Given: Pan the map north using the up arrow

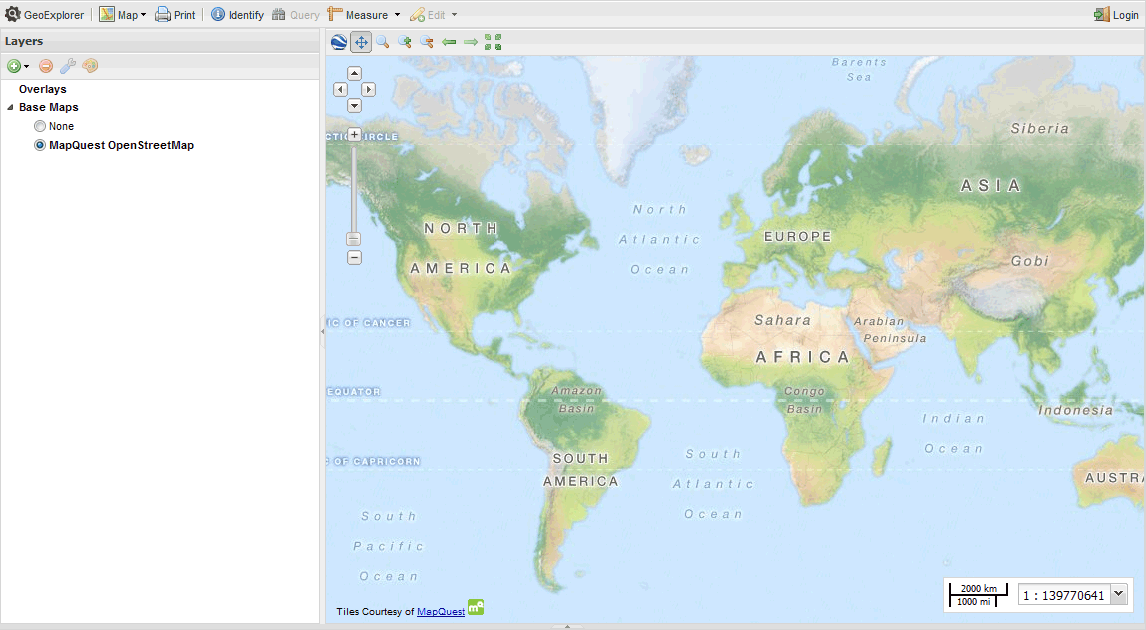Looking at the screenshot, I should coord(354,72).
